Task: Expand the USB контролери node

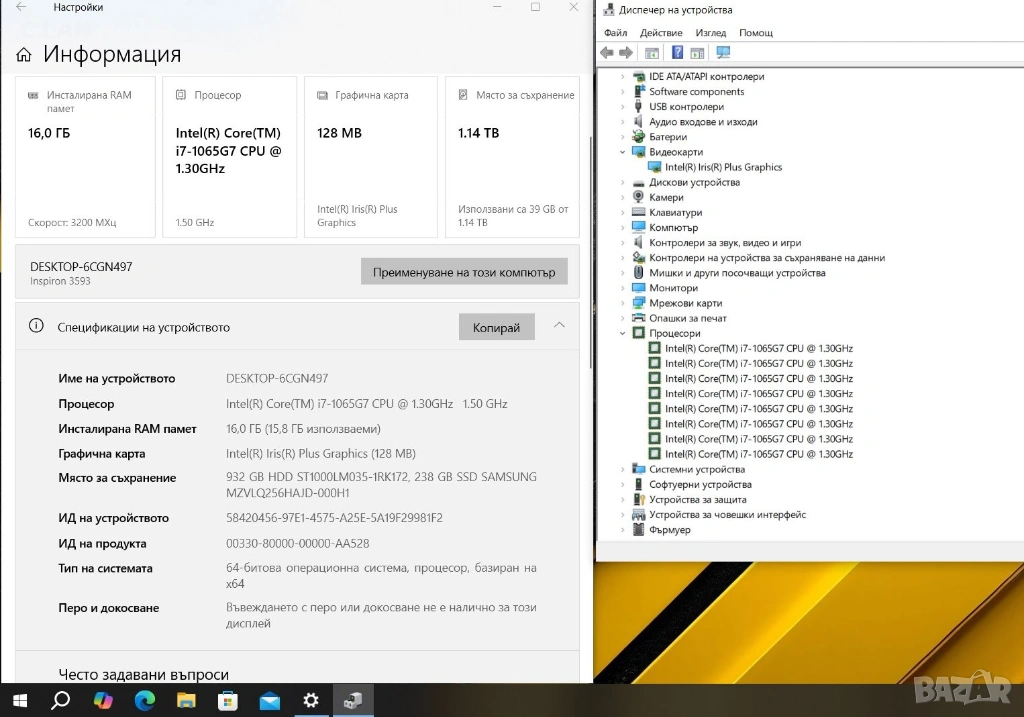Action: click(623, 107)
